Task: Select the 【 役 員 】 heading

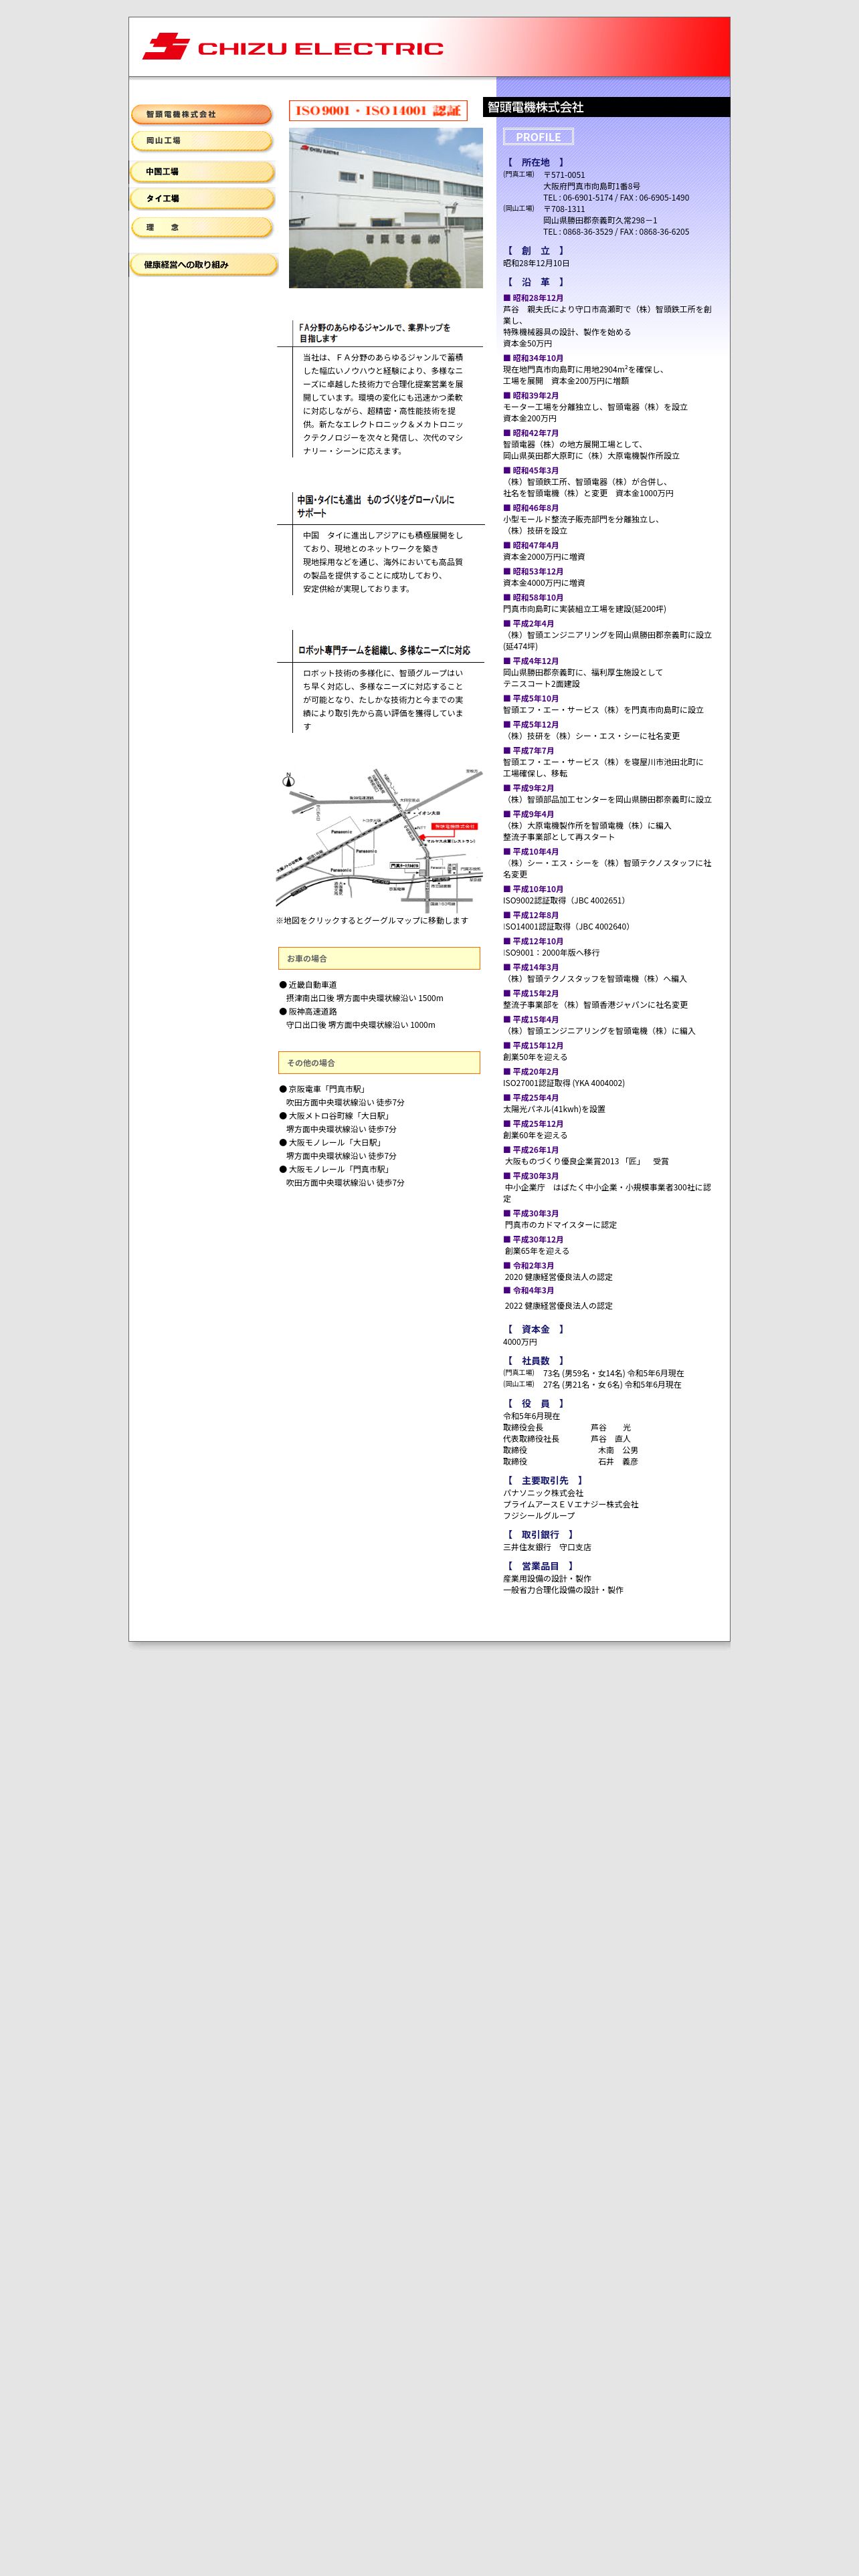Action: [x=535, y=1404]
